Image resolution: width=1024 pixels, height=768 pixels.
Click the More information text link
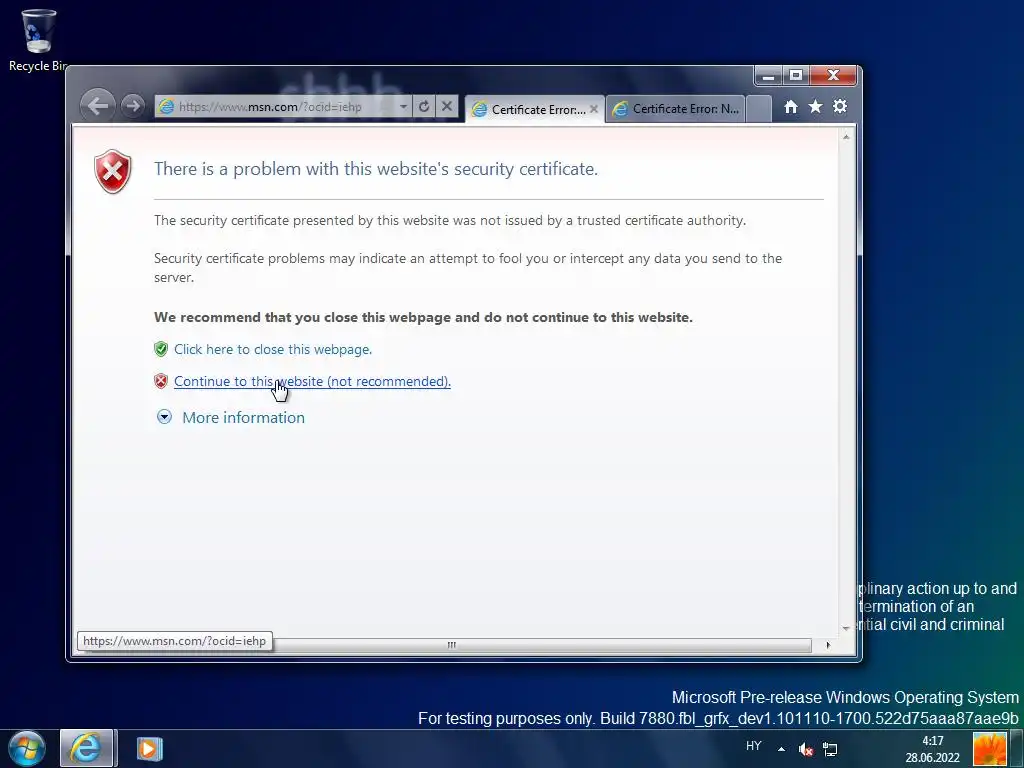point(244,417)
